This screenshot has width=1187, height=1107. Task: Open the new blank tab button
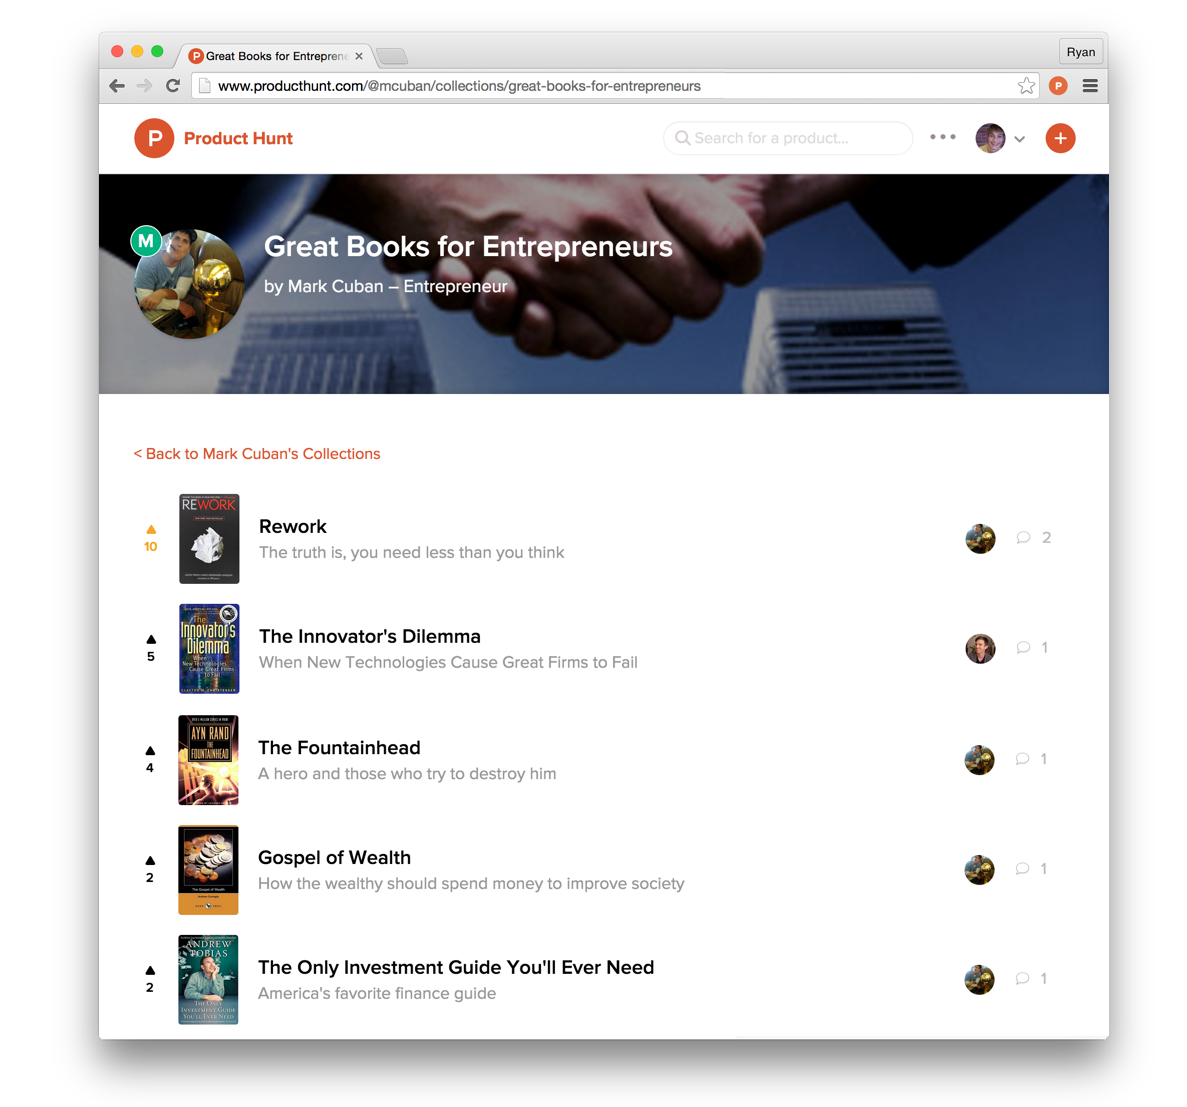(x=391, y=56)
